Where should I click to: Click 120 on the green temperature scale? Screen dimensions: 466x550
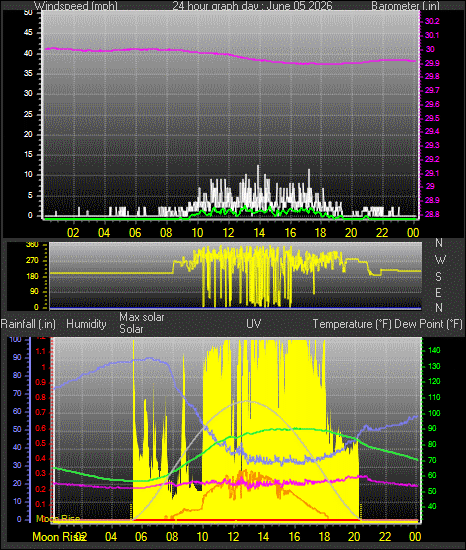click(x=434, y=381)
